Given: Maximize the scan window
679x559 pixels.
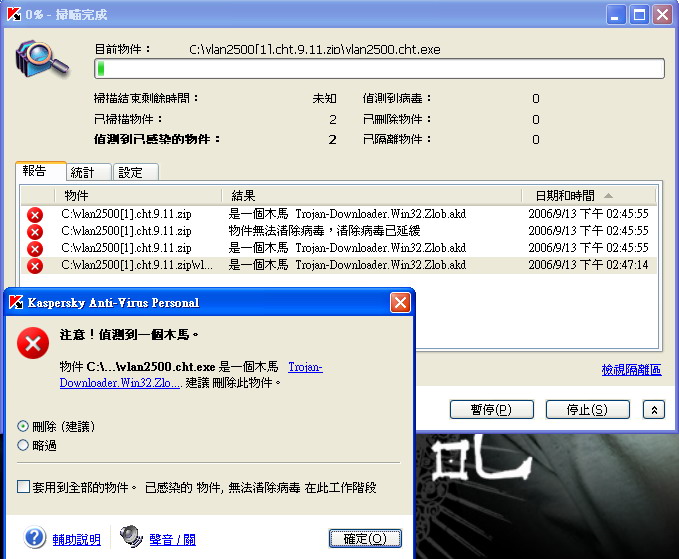Looking at the screenshot, I should (639, 15).
